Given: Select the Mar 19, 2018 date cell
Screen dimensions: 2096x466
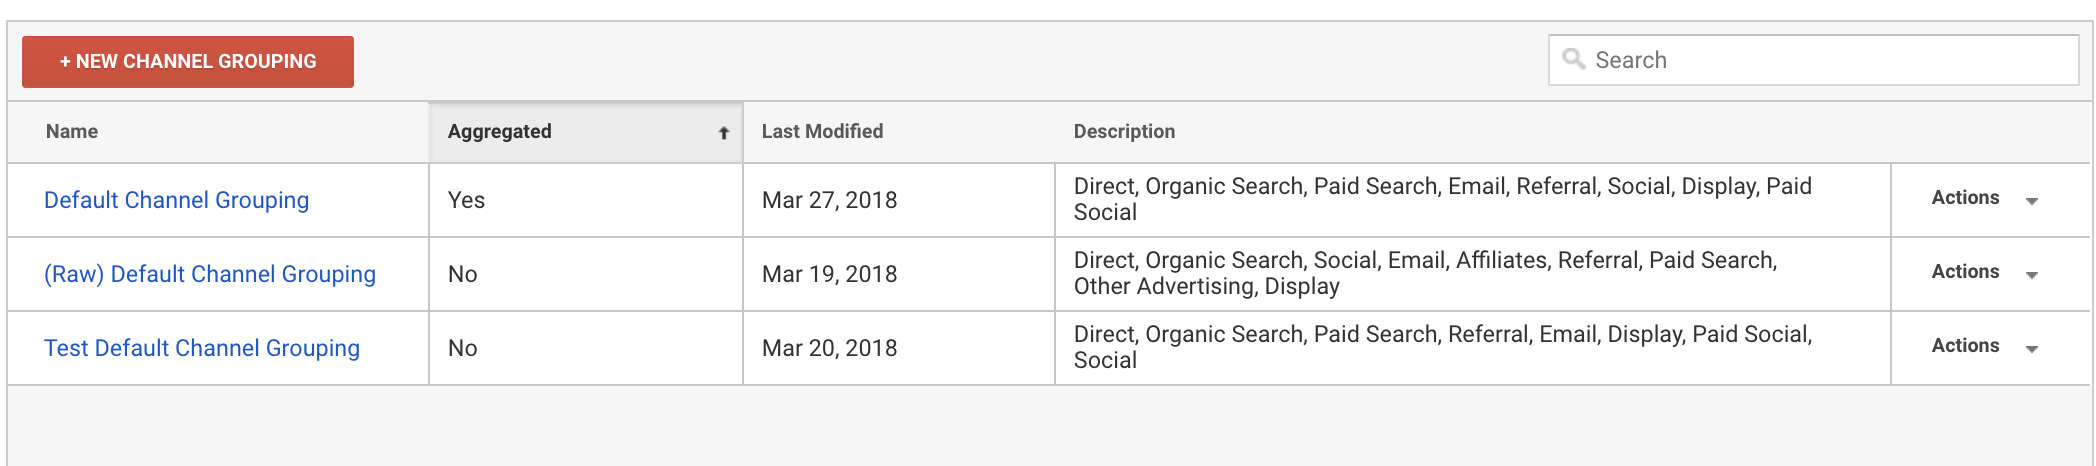Looking at the screenshot, I should click(830, 274).
